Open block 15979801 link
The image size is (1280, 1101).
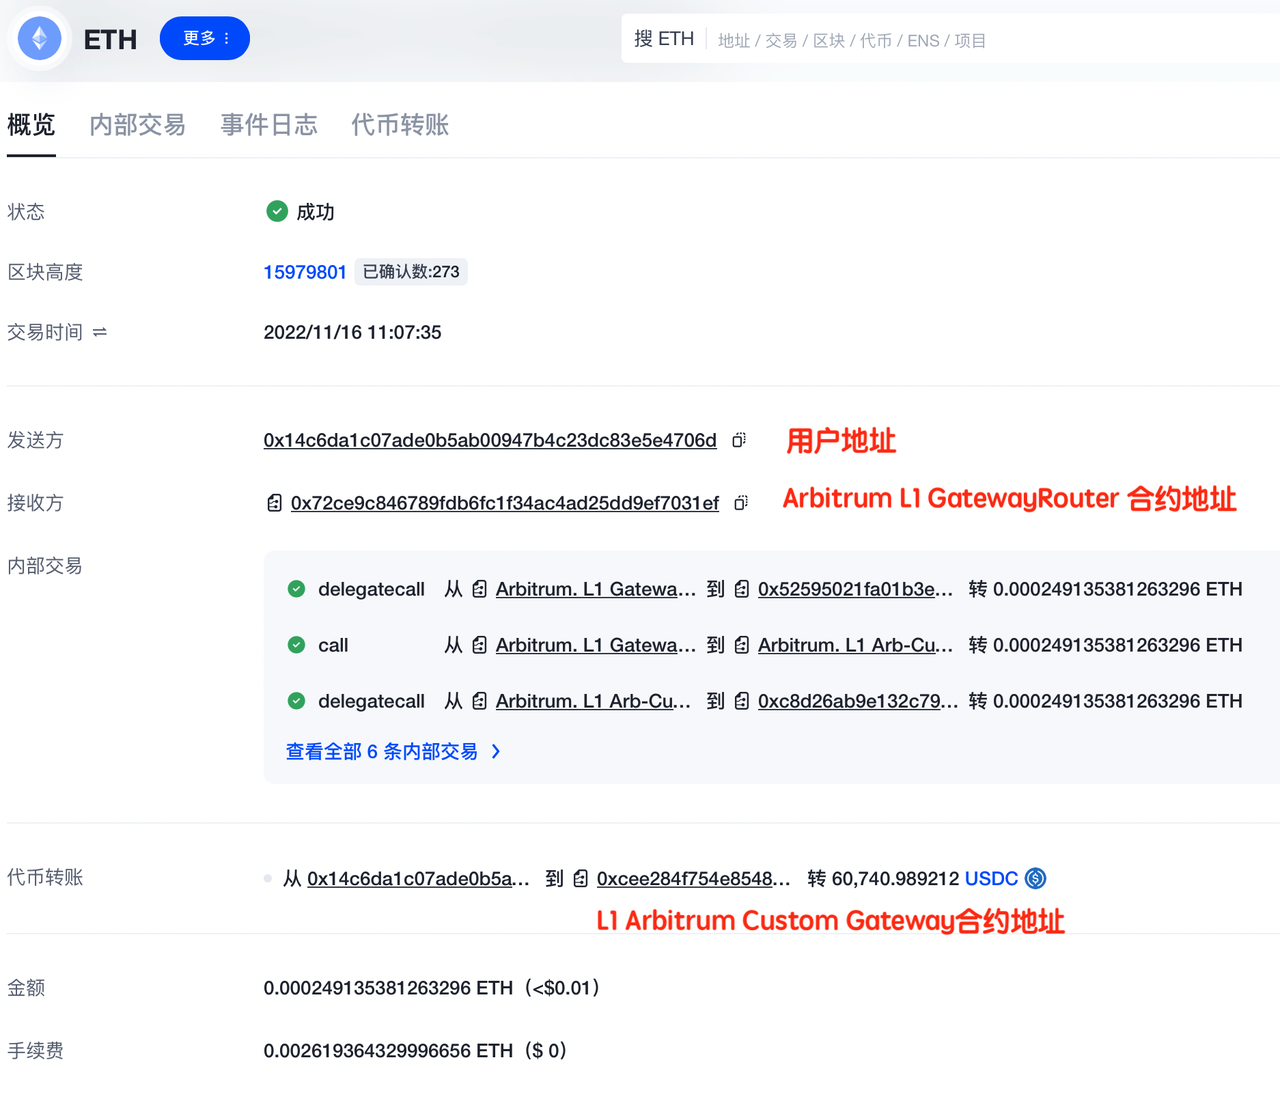tap(305, 272)
